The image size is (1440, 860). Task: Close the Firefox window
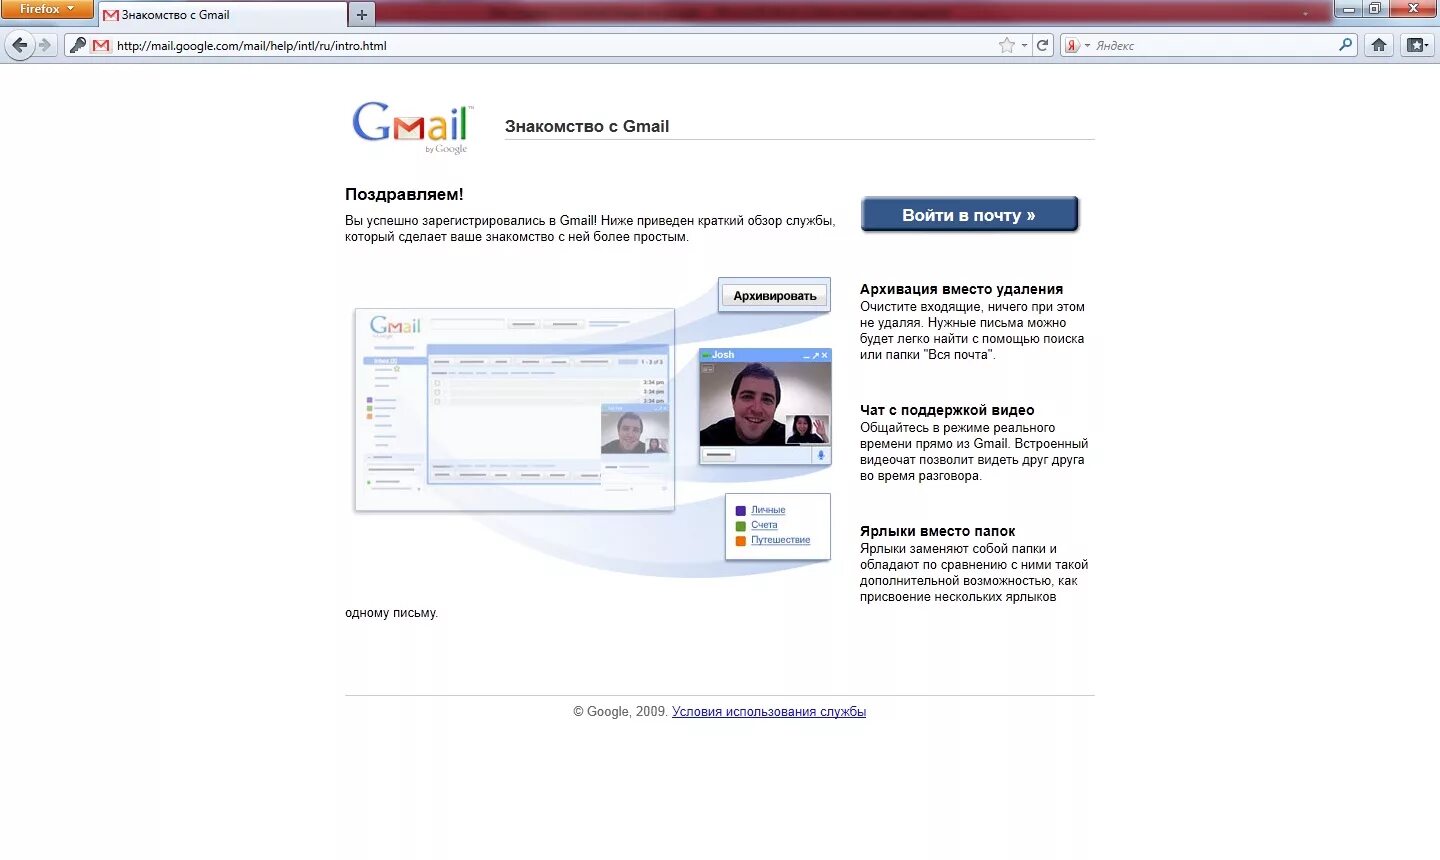pos(1414,9)
